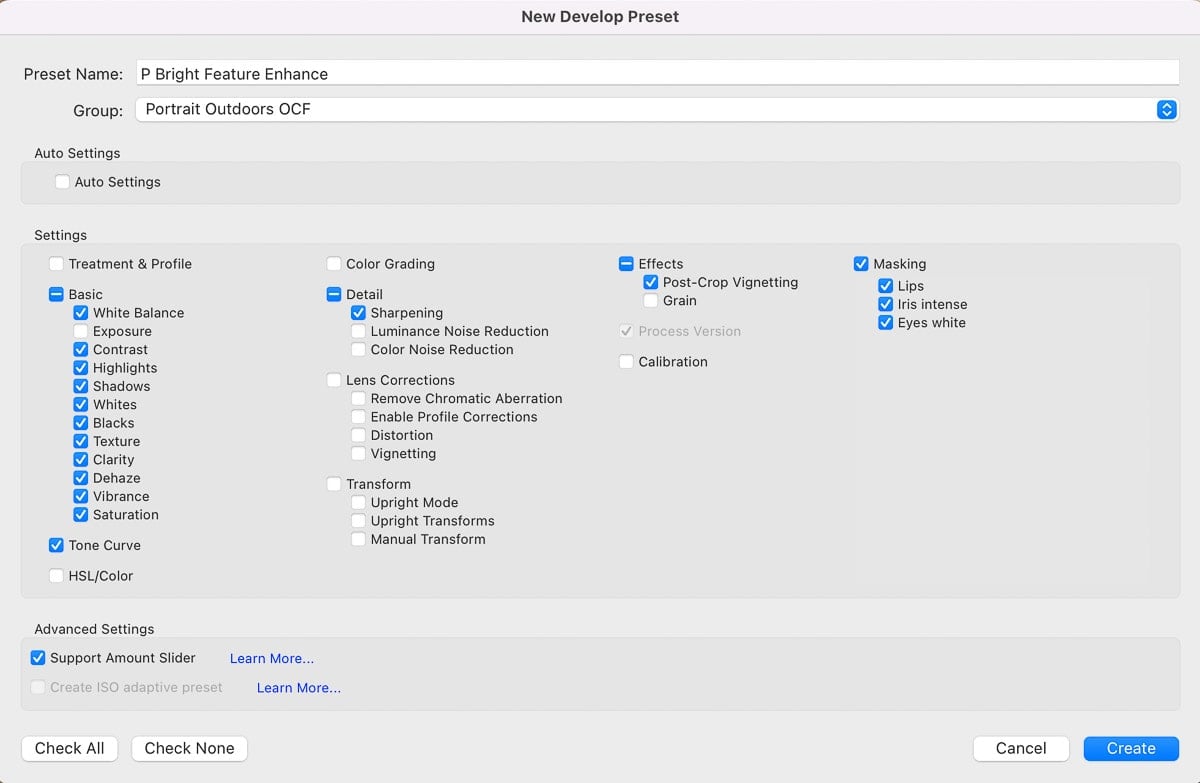1200x783 pixels.
Task: Enable Upright Transforms
Action: tap(358, 521)
